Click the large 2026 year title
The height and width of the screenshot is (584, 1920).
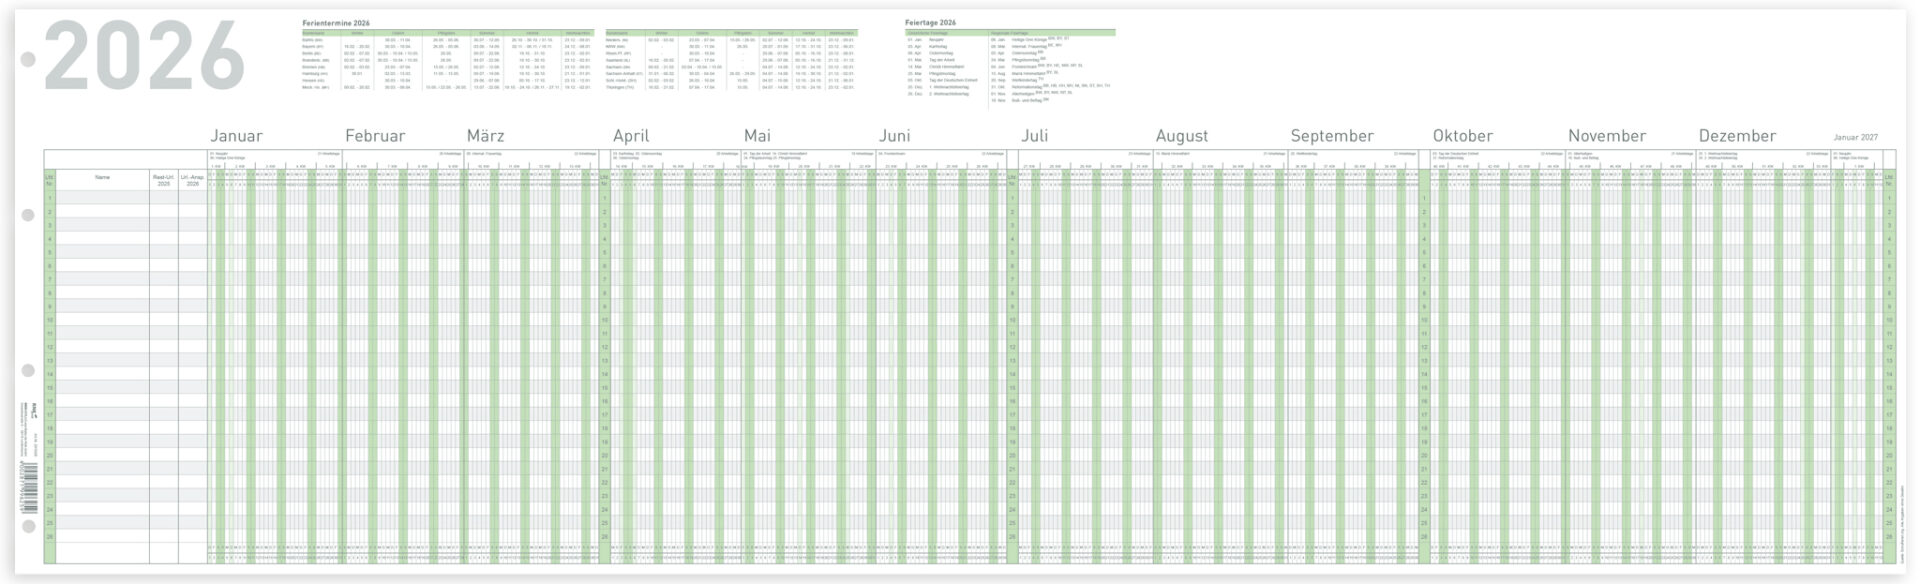145,58
